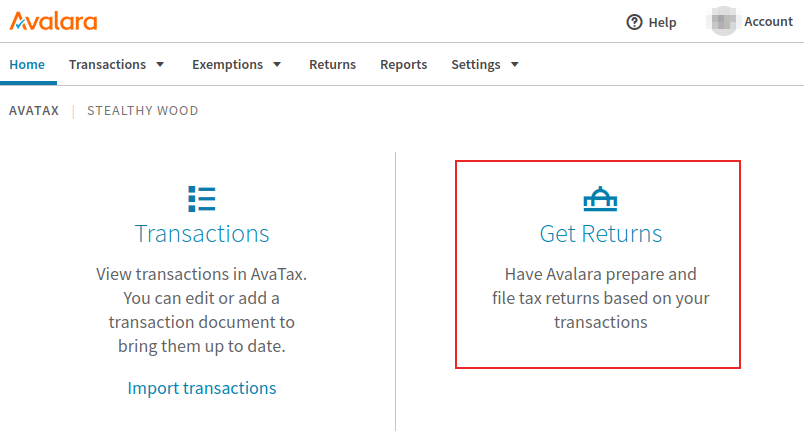Viewport: 804px width, 448px height.
Task: Click the Account avatar image
Action: (720, 22)
